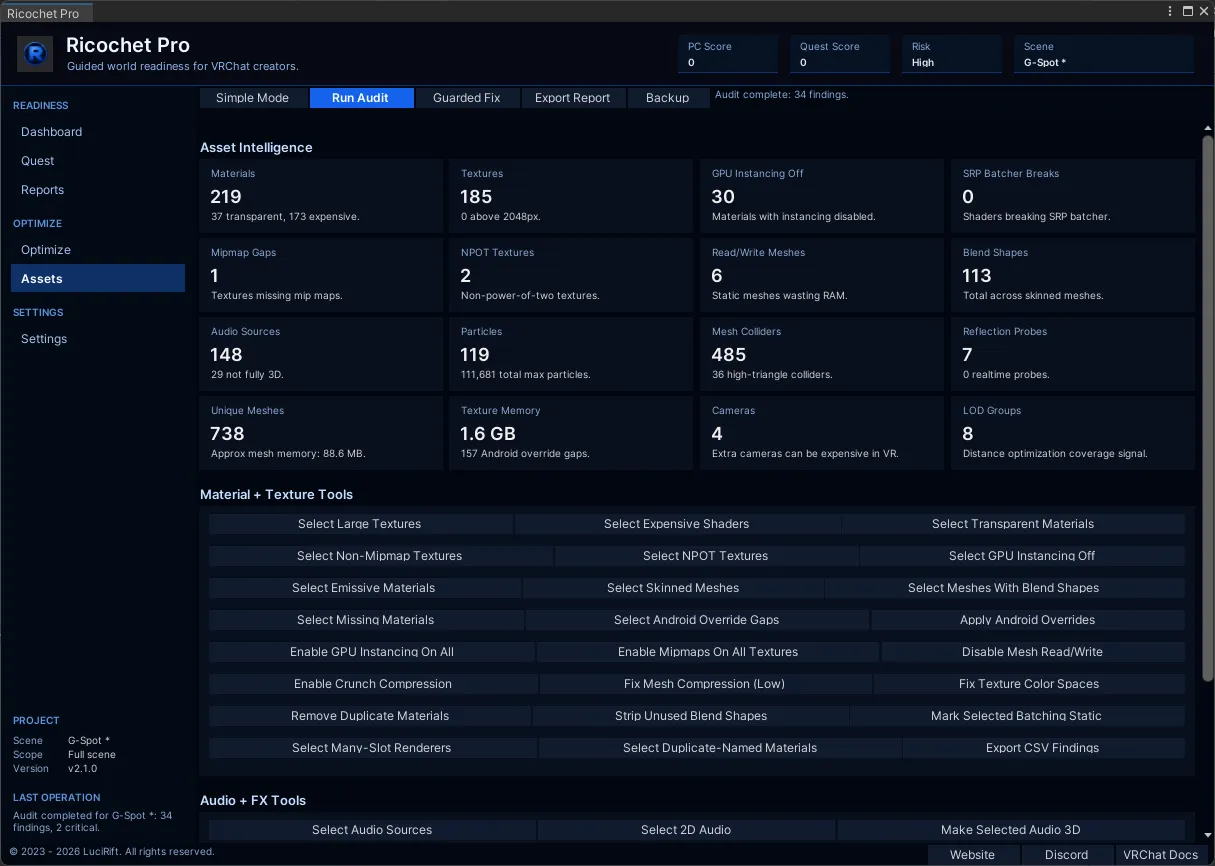Viewport: 1215px width, 866px height.
Task: Click the Risk field showing High
Action: pos(951,54)
